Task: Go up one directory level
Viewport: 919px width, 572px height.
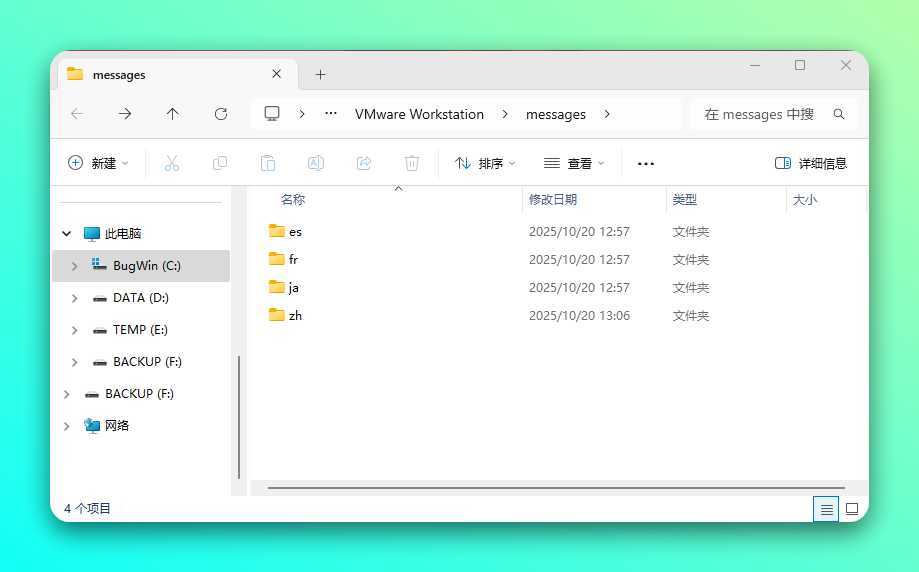Action: (x=172, y=114)
